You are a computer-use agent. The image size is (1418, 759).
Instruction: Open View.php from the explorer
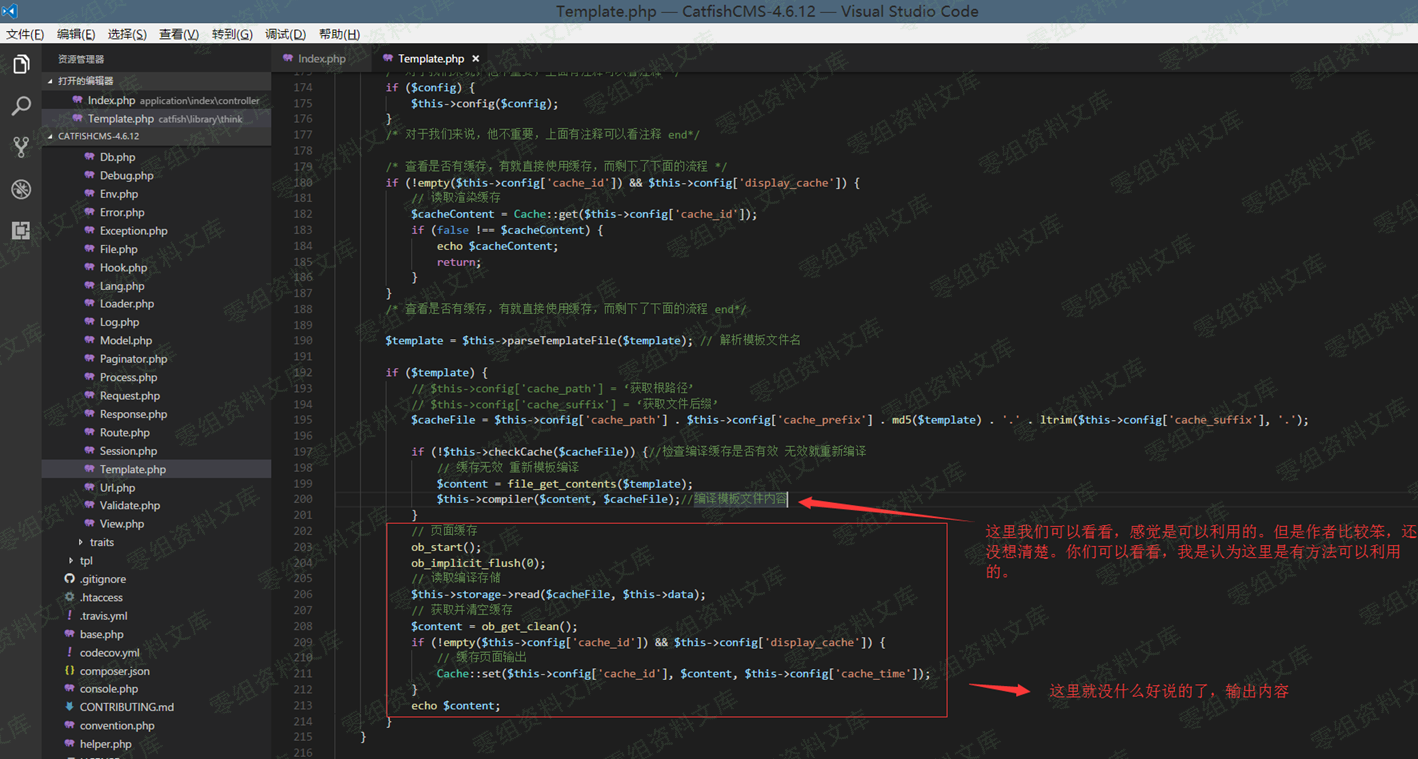122,524
